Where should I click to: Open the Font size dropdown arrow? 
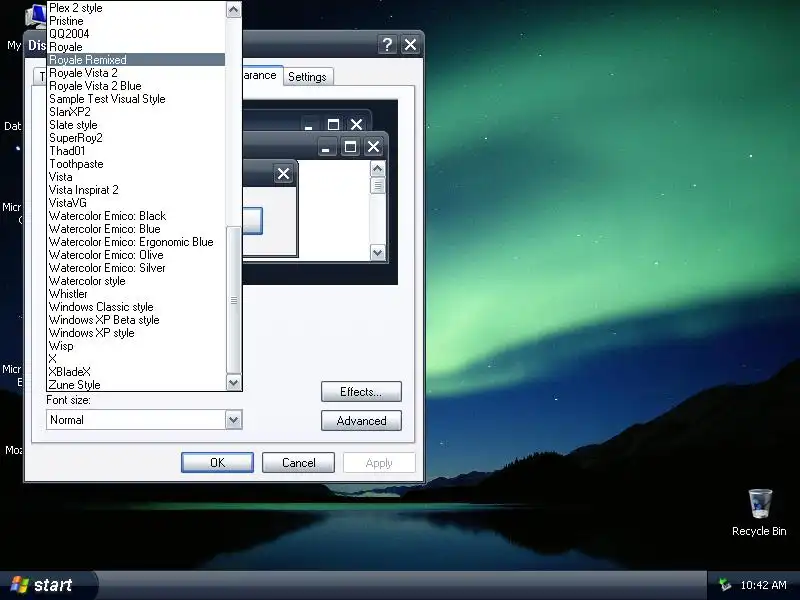coord(234,420)
